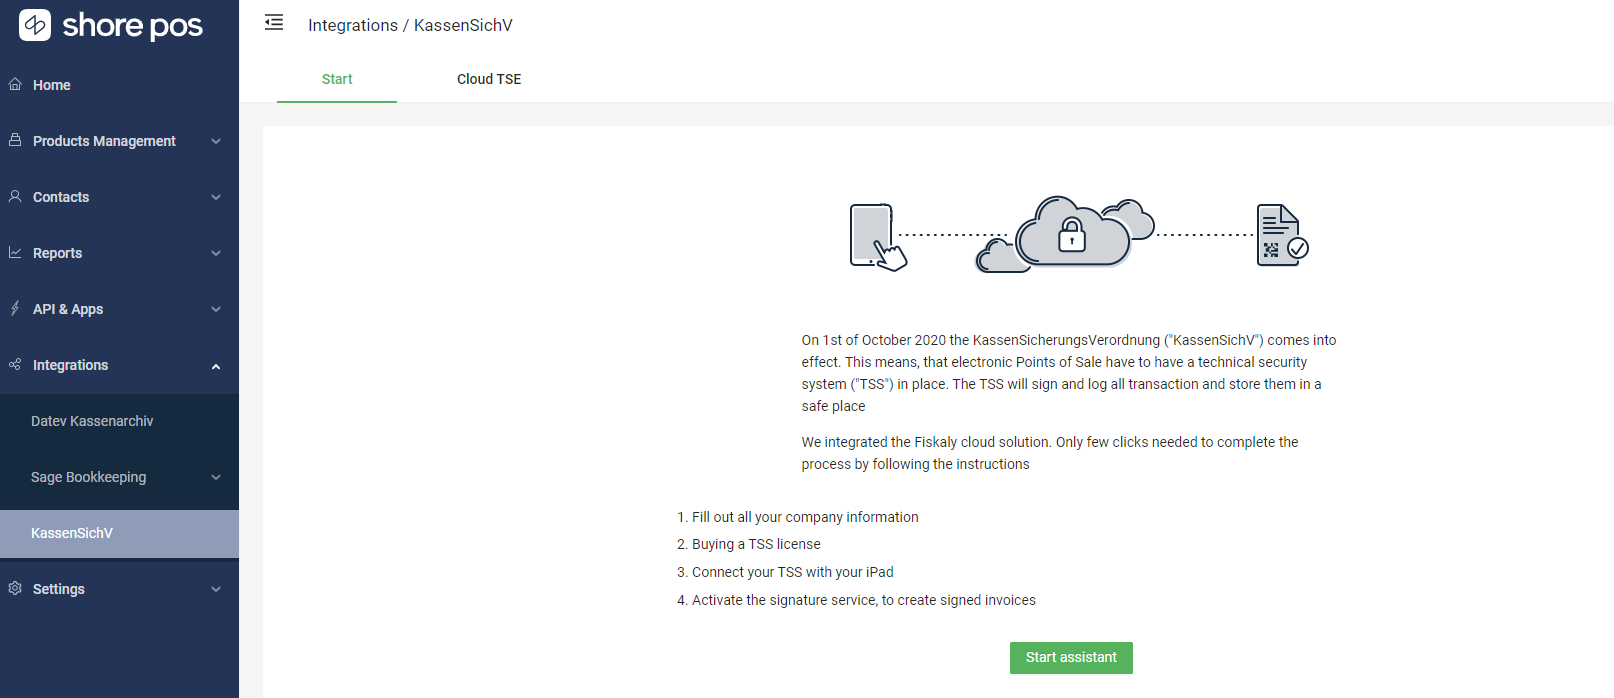The width and height of the screenshot is (1614, 698).
Task: Click the 'We integrated the Fiskaly' paragraph
Action: pos(1050,453)
